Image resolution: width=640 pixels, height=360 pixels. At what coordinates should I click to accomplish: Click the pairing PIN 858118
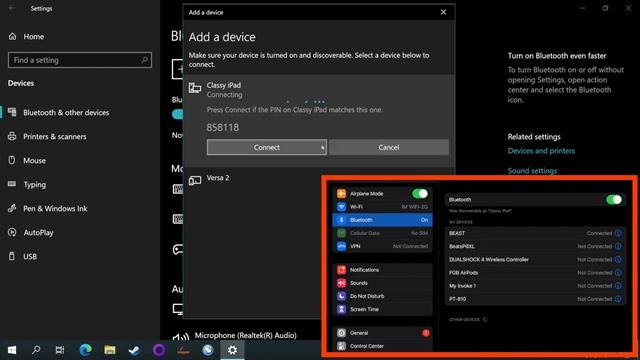coord(222,127)
